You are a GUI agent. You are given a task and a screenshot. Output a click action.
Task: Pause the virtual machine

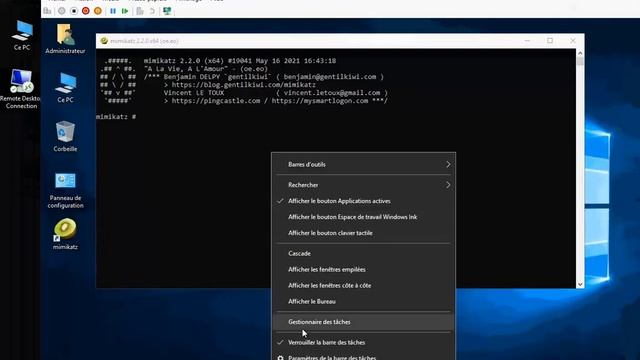pos(113,11)
